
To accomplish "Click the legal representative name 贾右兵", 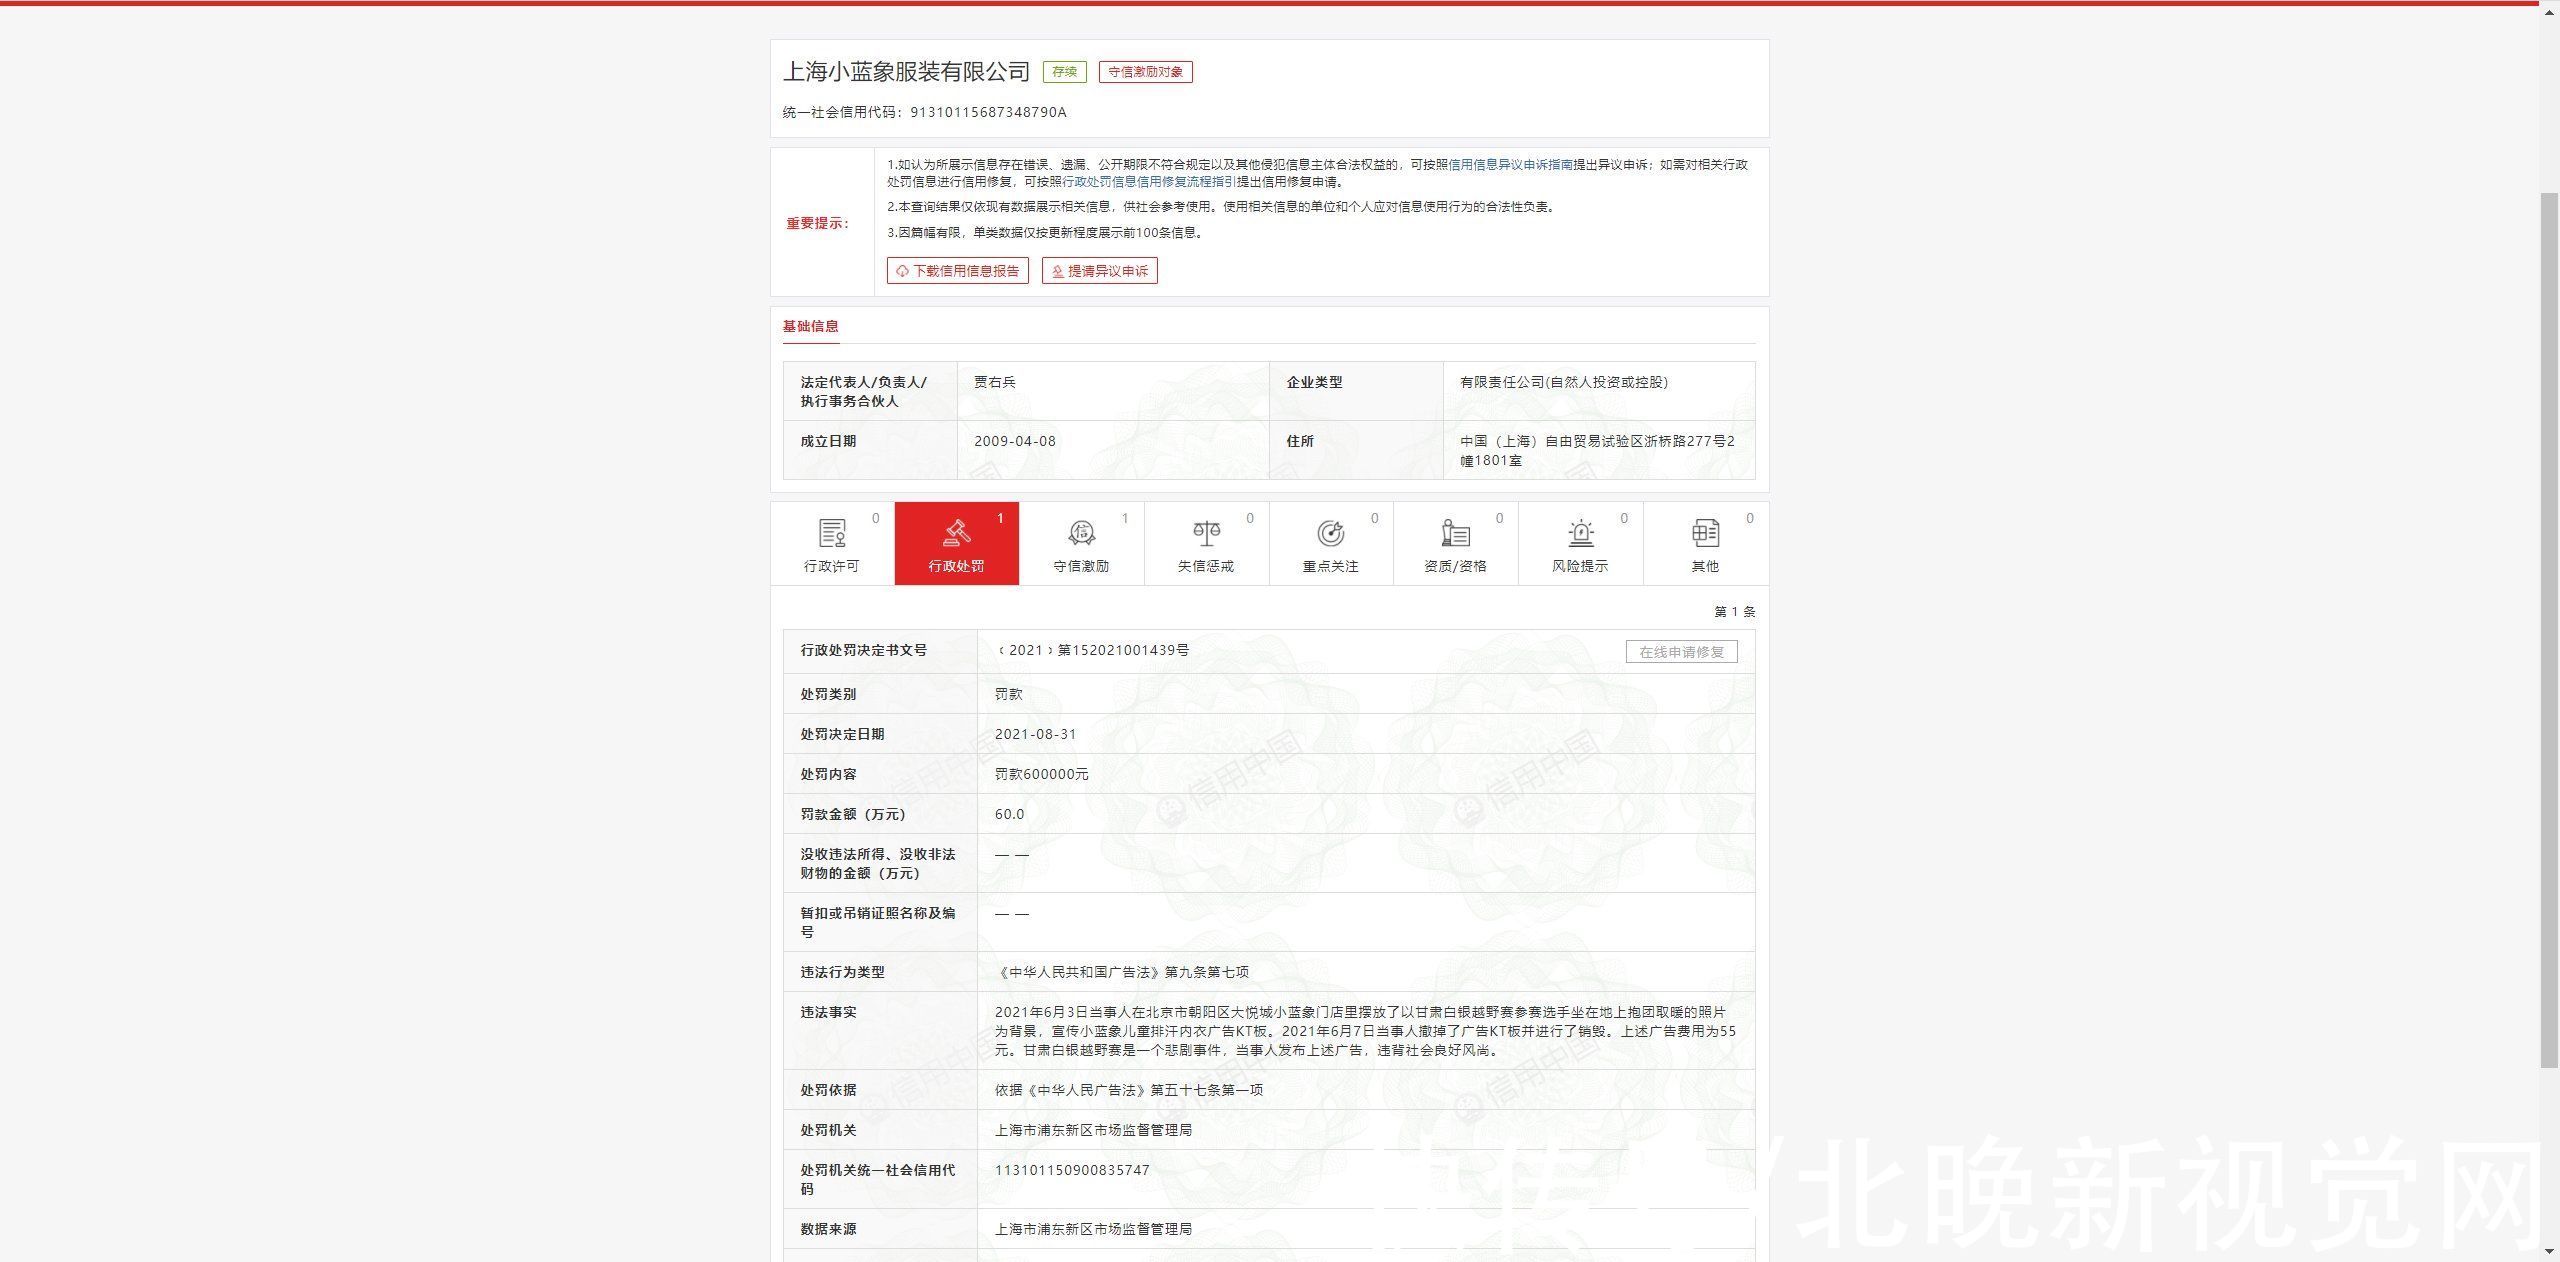I will tap(995, 382).
